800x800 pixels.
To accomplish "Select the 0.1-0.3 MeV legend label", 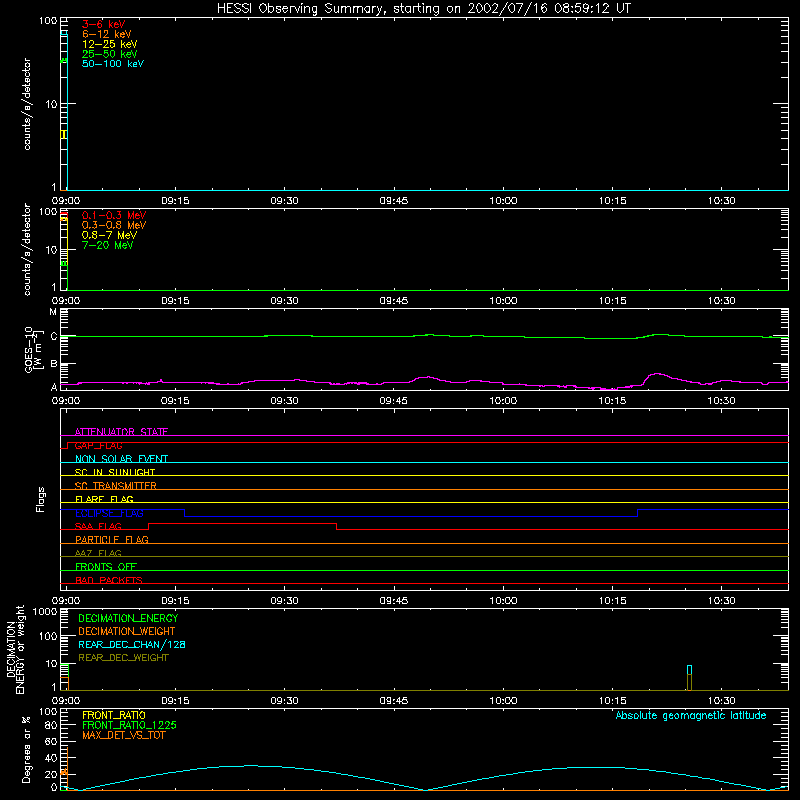I will click(x=114, y=215).
